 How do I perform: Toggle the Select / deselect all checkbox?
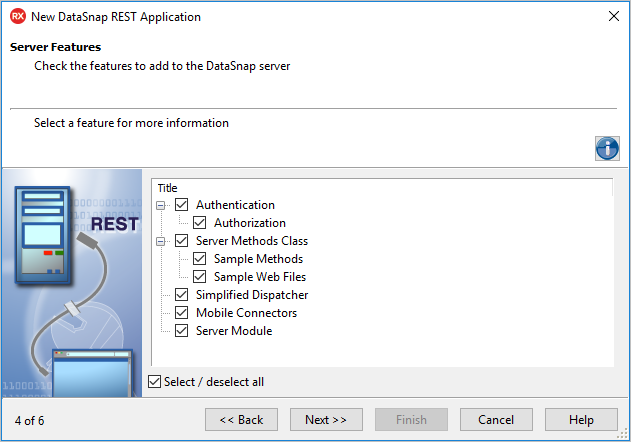[155, 381]
